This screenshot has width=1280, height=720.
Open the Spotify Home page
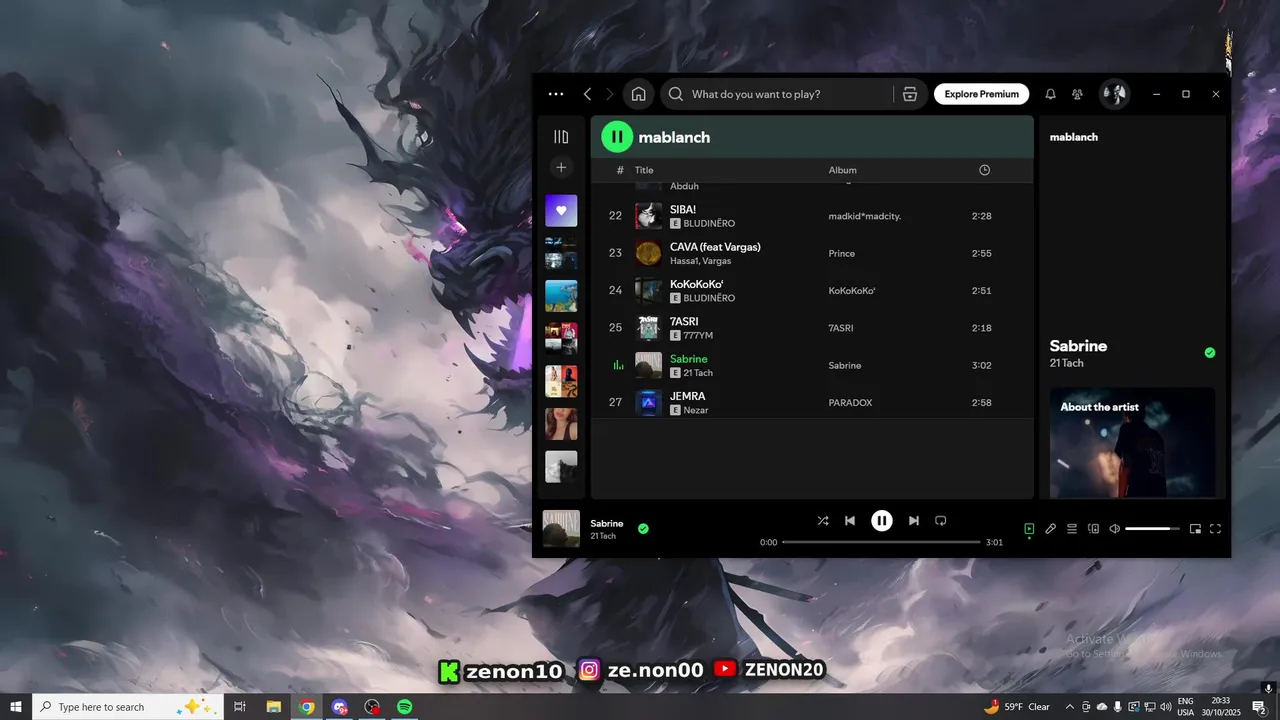point(638,94)
